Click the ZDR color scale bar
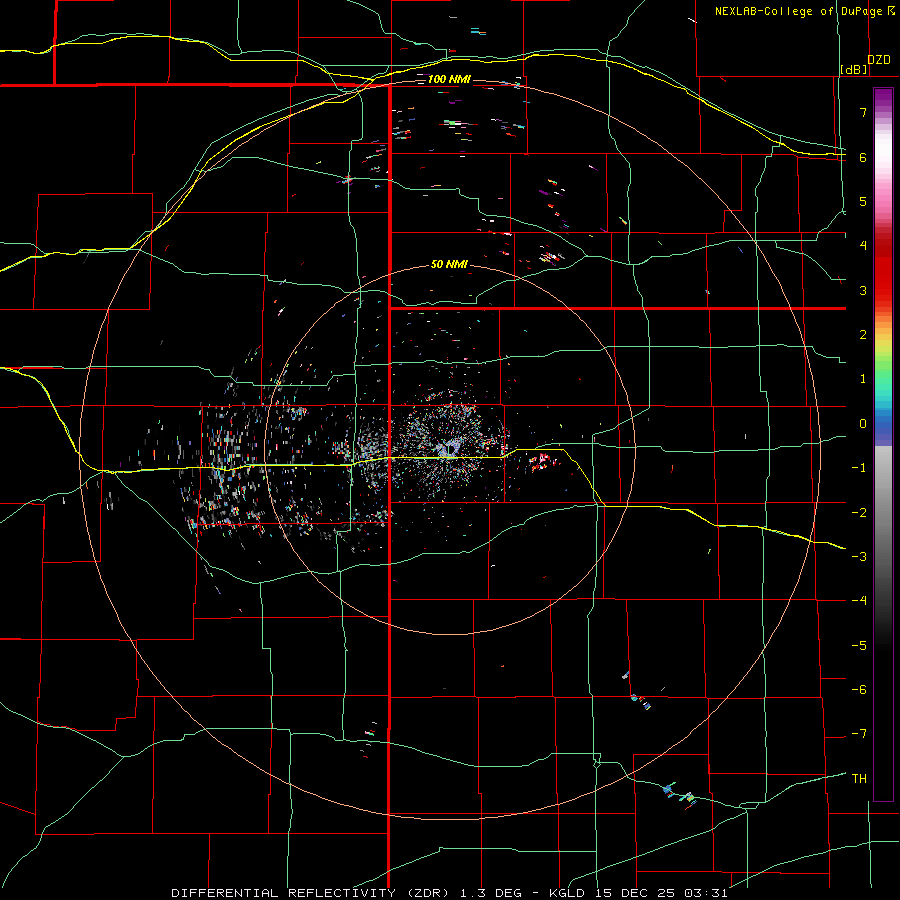 click(883, 444)
